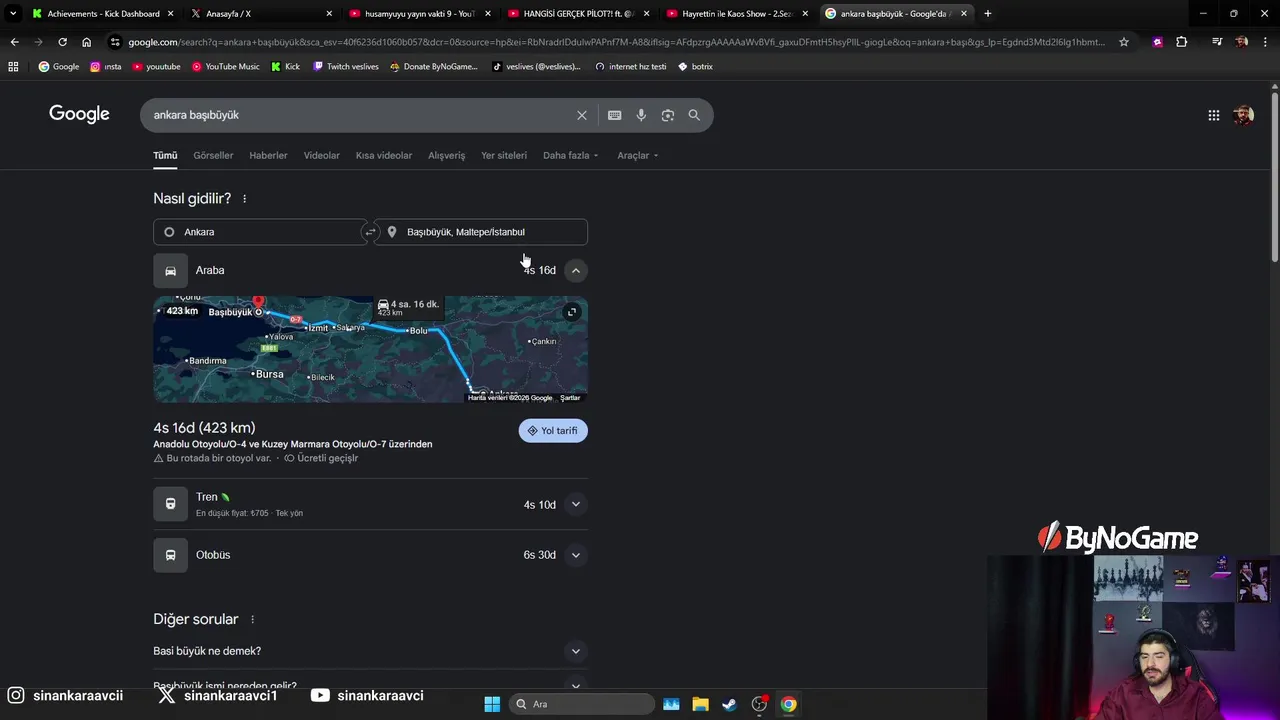Bookmark this page with the star icon

coord(1124,42)
